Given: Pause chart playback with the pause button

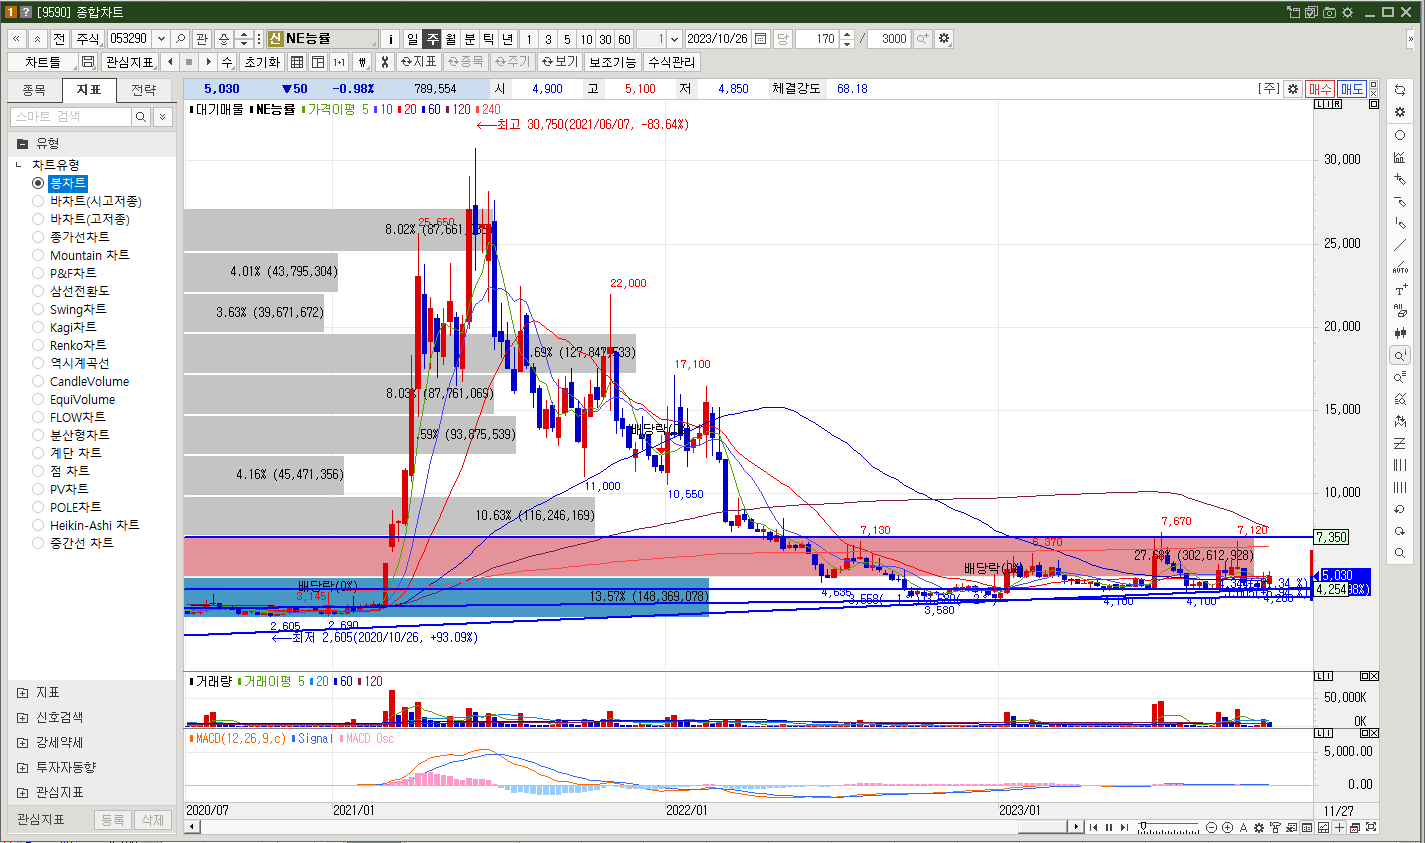Looking at the screenshot, I should 1109,827.
